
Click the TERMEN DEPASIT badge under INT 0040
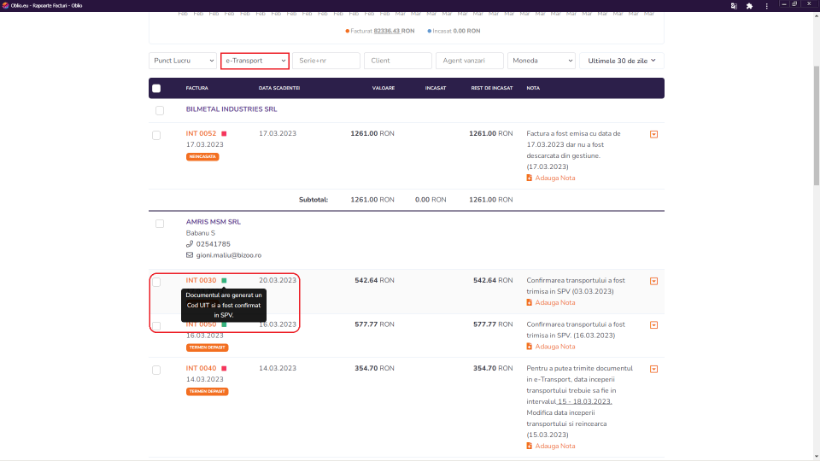[x=207, y=391]
